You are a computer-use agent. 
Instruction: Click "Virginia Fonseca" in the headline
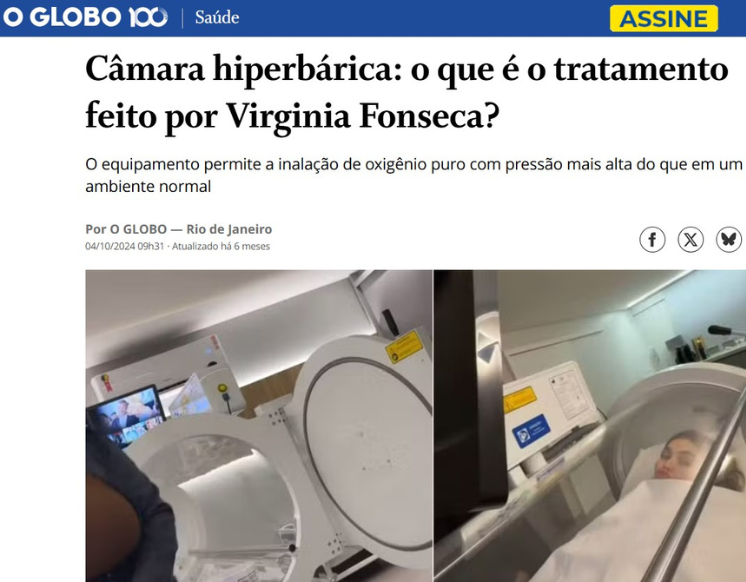[x=362, y=115]
